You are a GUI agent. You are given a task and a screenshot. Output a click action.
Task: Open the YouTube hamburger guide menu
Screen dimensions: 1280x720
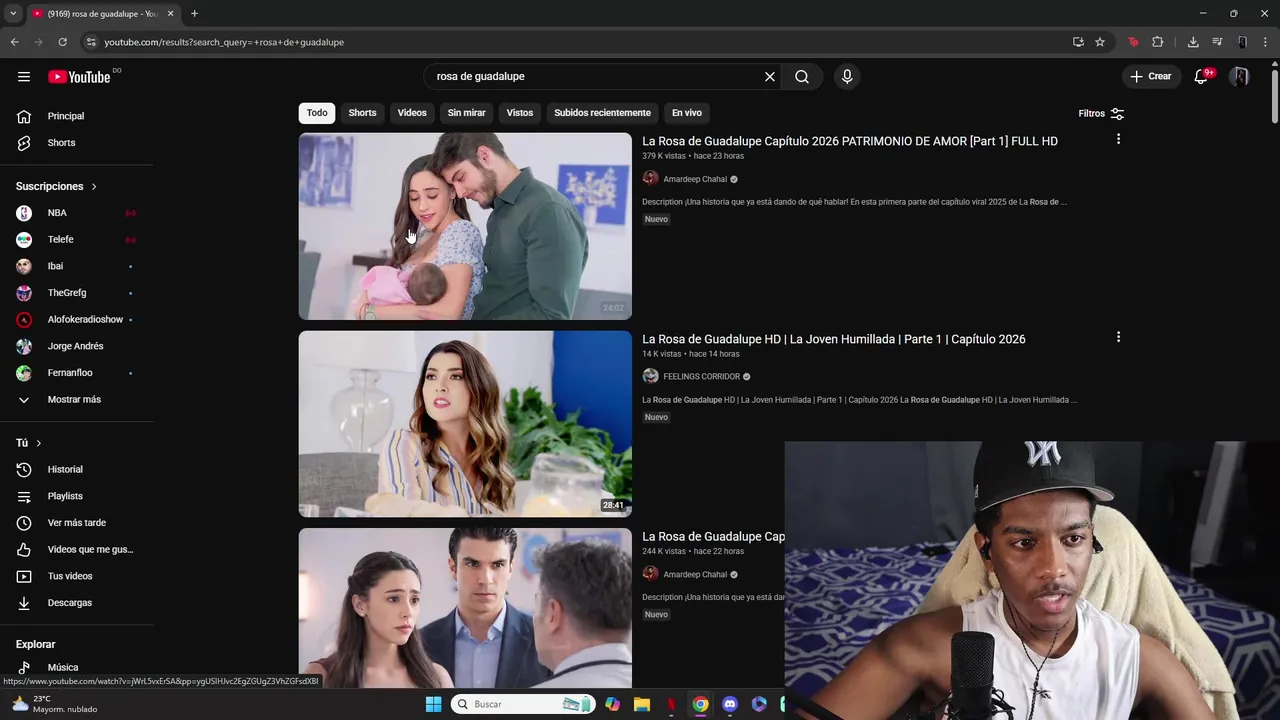click(24, 77)
